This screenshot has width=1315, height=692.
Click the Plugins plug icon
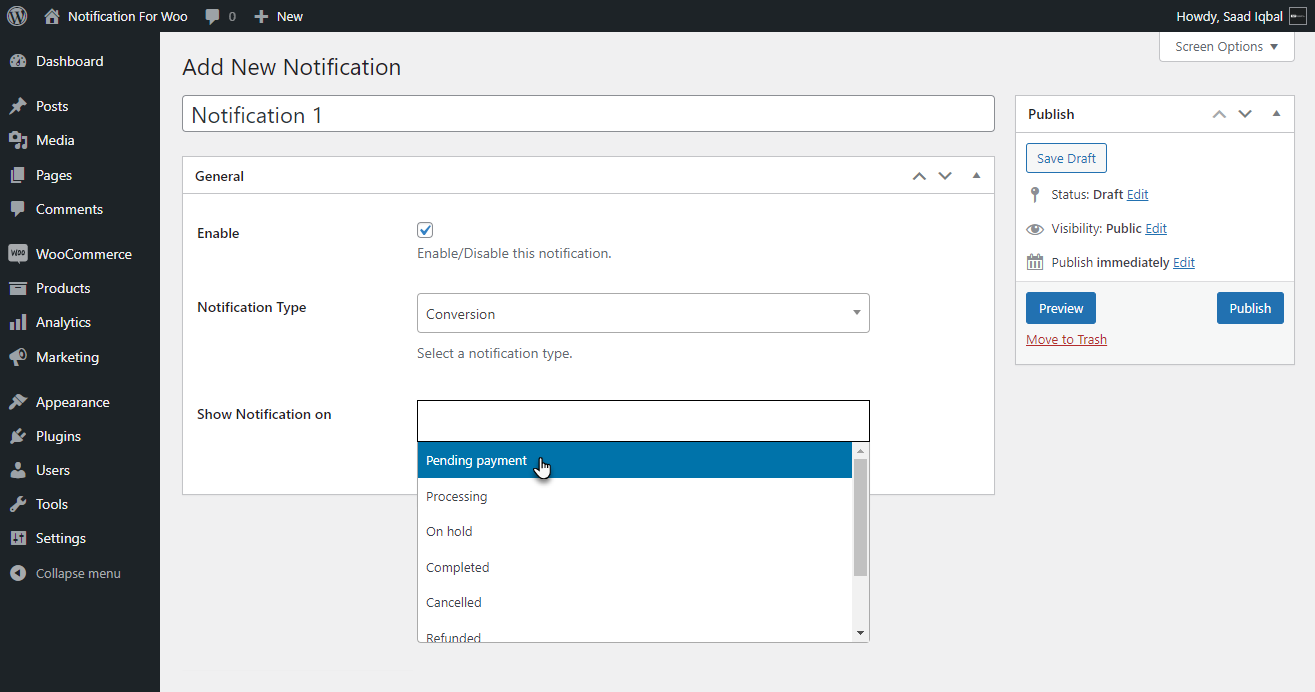(x=18, y=436)
